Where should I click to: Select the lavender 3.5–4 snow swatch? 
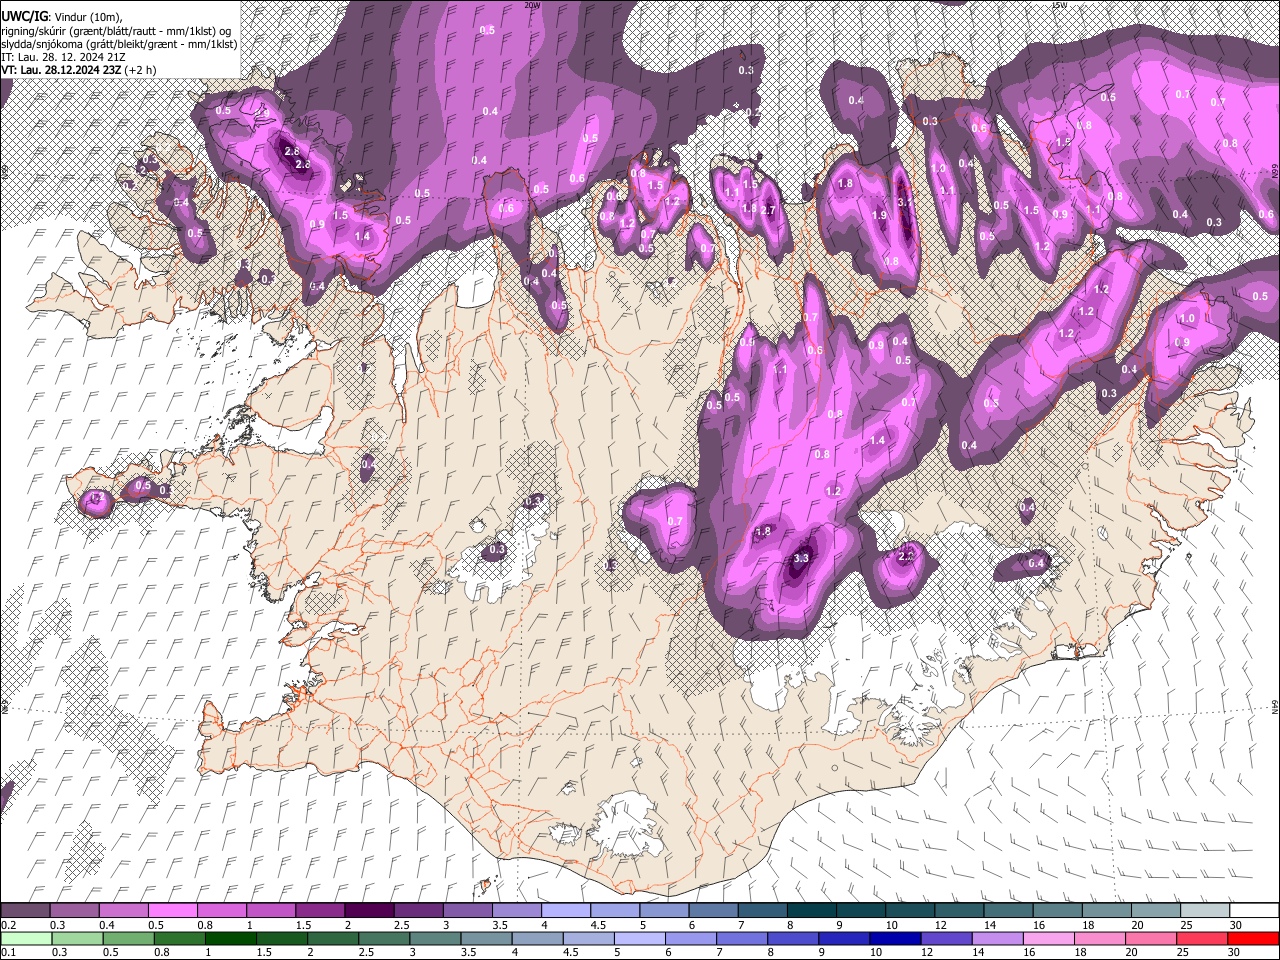[x=516, y=910]
